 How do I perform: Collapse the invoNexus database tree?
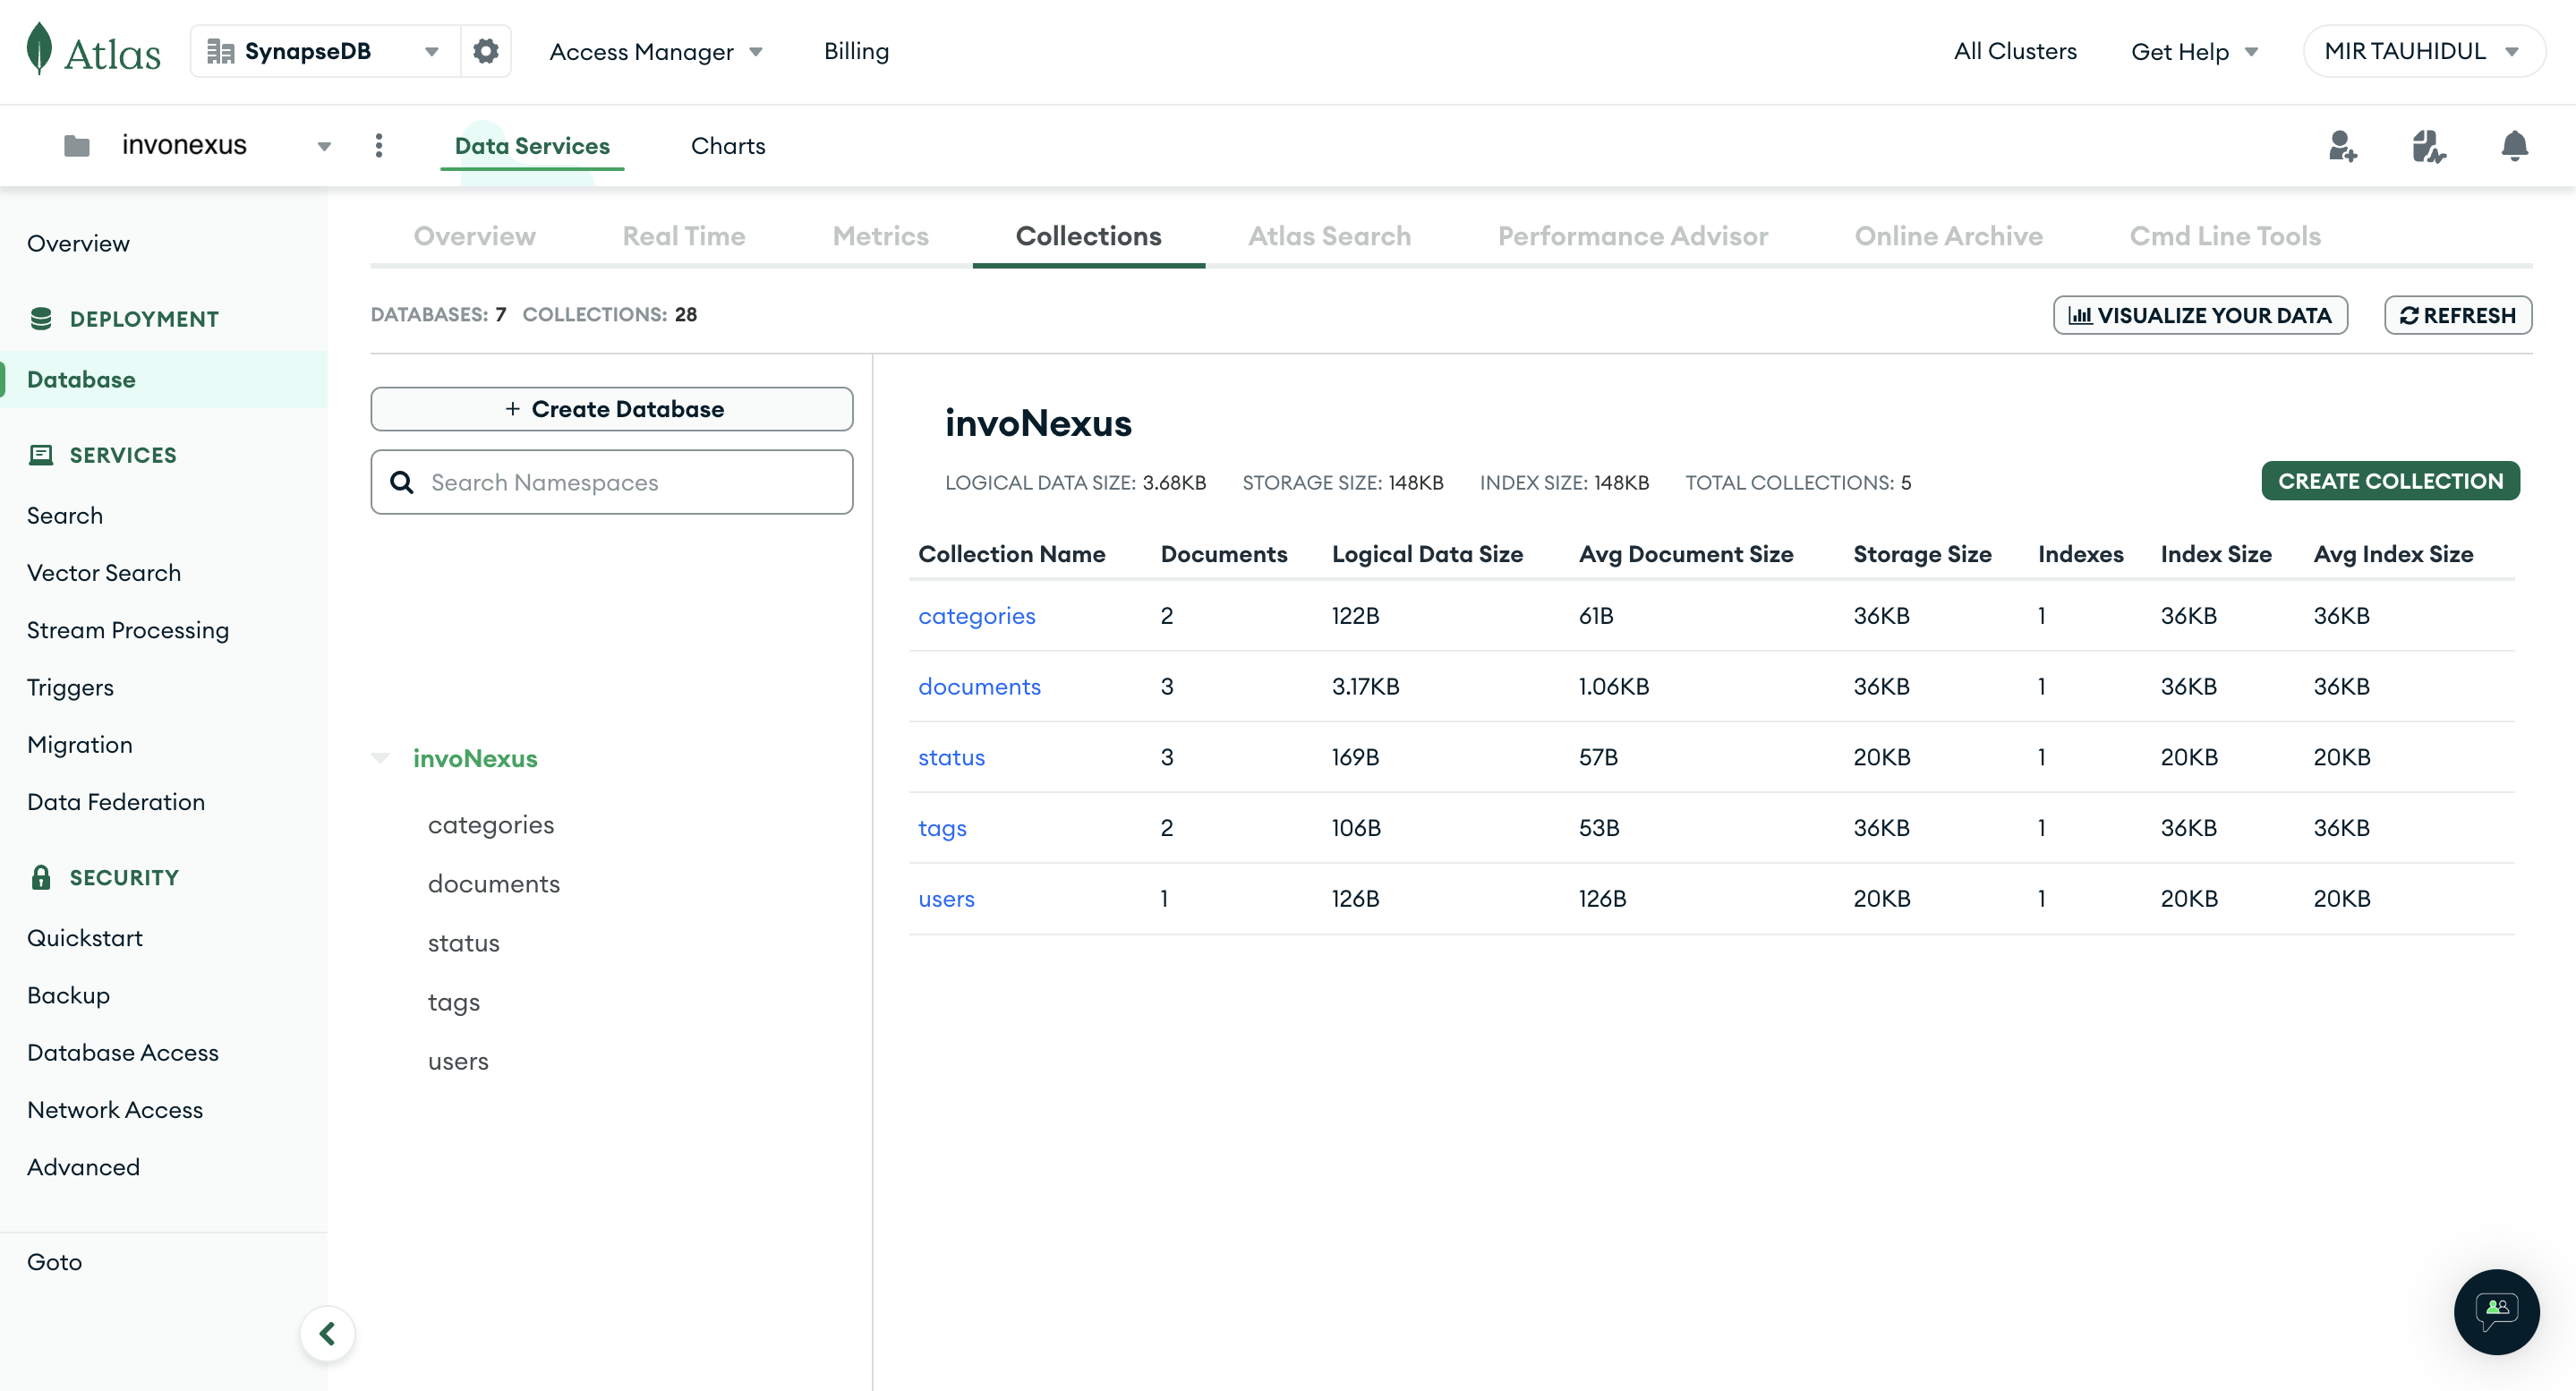(x=380, y=758)
